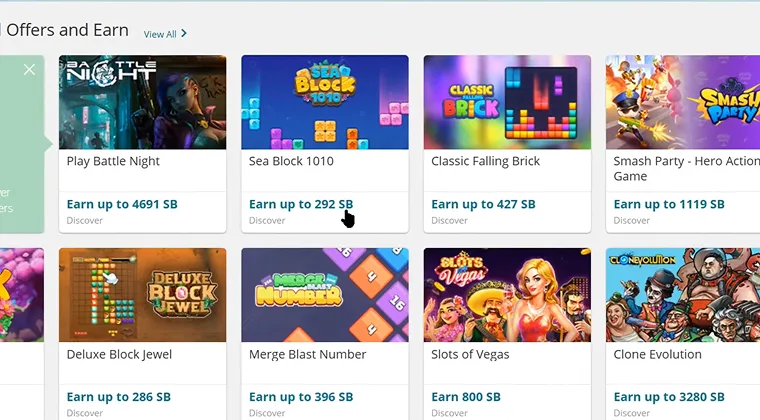Open the Deluxe Block Jewel title text

[119, 355]
